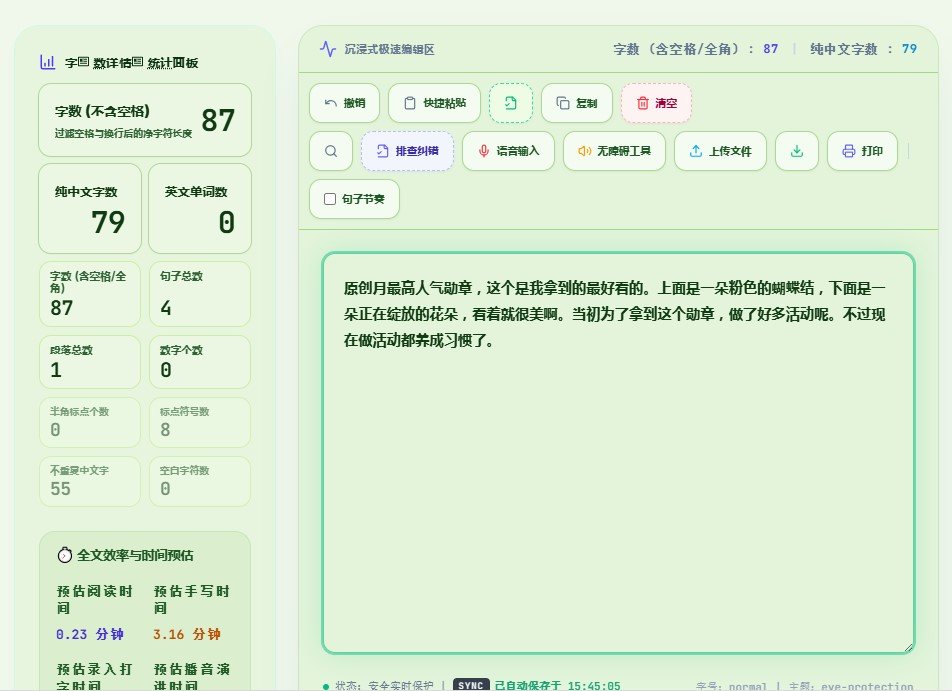
Task: Select the 不重复中文字 55 card
Action: tap(90, 481)
